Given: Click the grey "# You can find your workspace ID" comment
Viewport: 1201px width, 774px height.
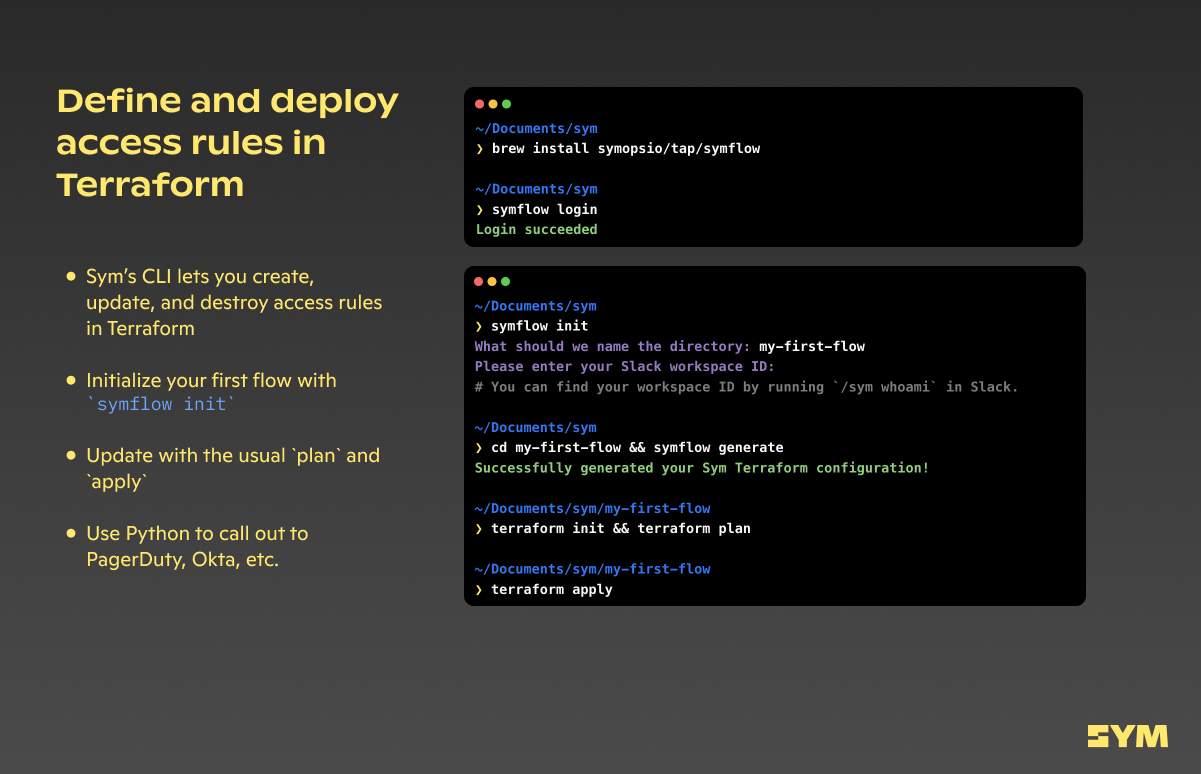Looking at the screenshot, I should [x=747, y=387].
